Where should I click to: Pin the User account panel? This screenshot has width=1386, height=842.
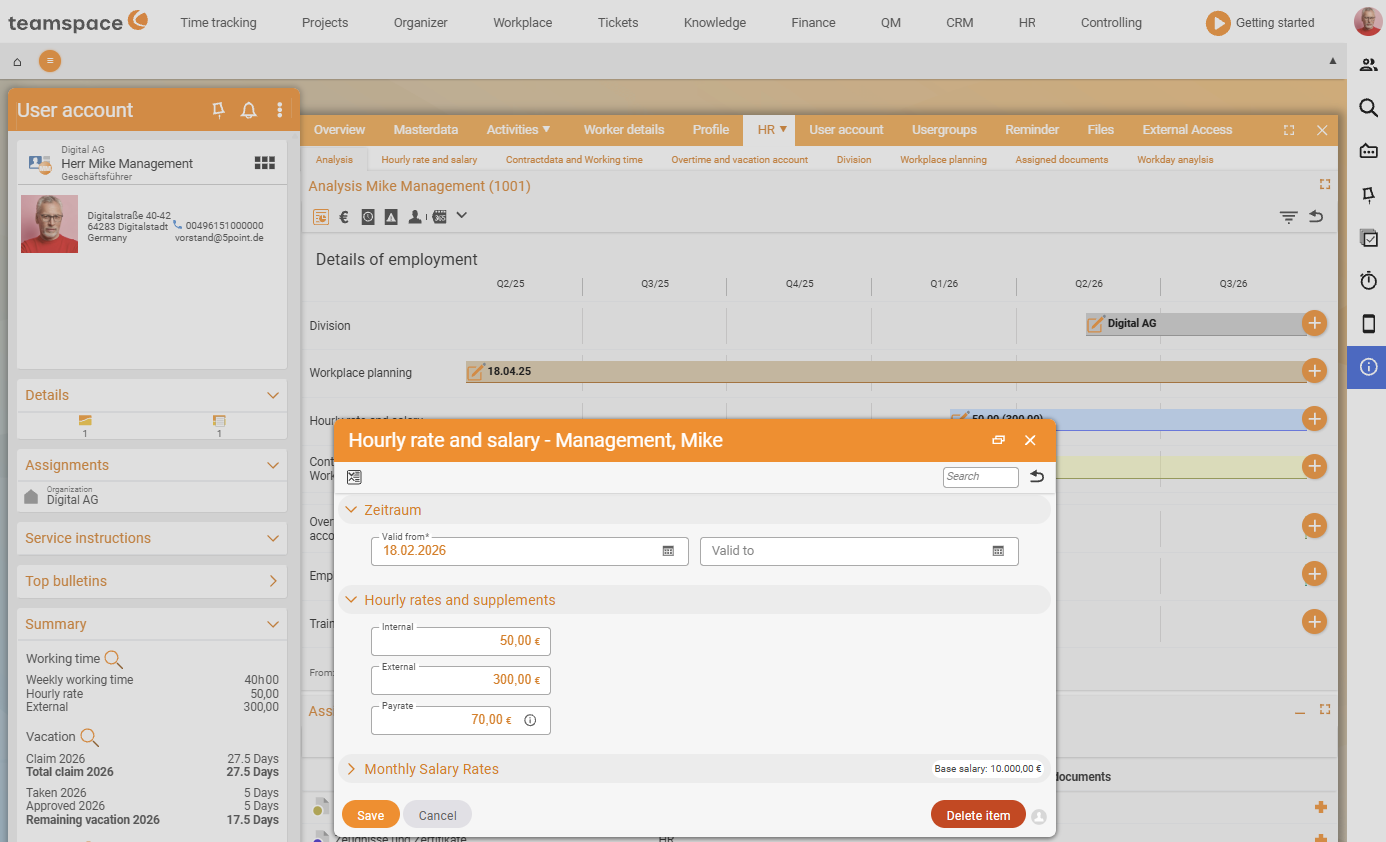[x=218, y=110]
